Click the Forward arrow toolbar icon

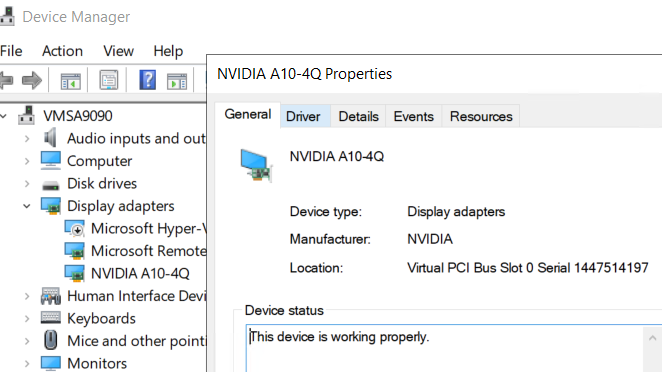point(32,80)
